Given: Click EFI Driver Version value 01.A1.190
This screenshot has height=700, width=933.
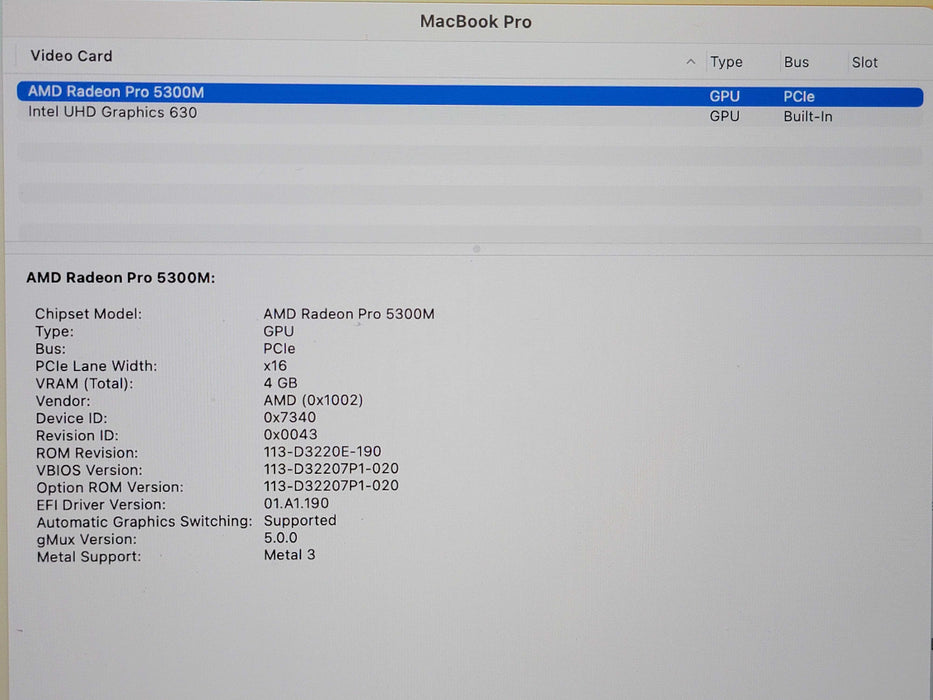Looking at the screenshot, I should (296, 503).
